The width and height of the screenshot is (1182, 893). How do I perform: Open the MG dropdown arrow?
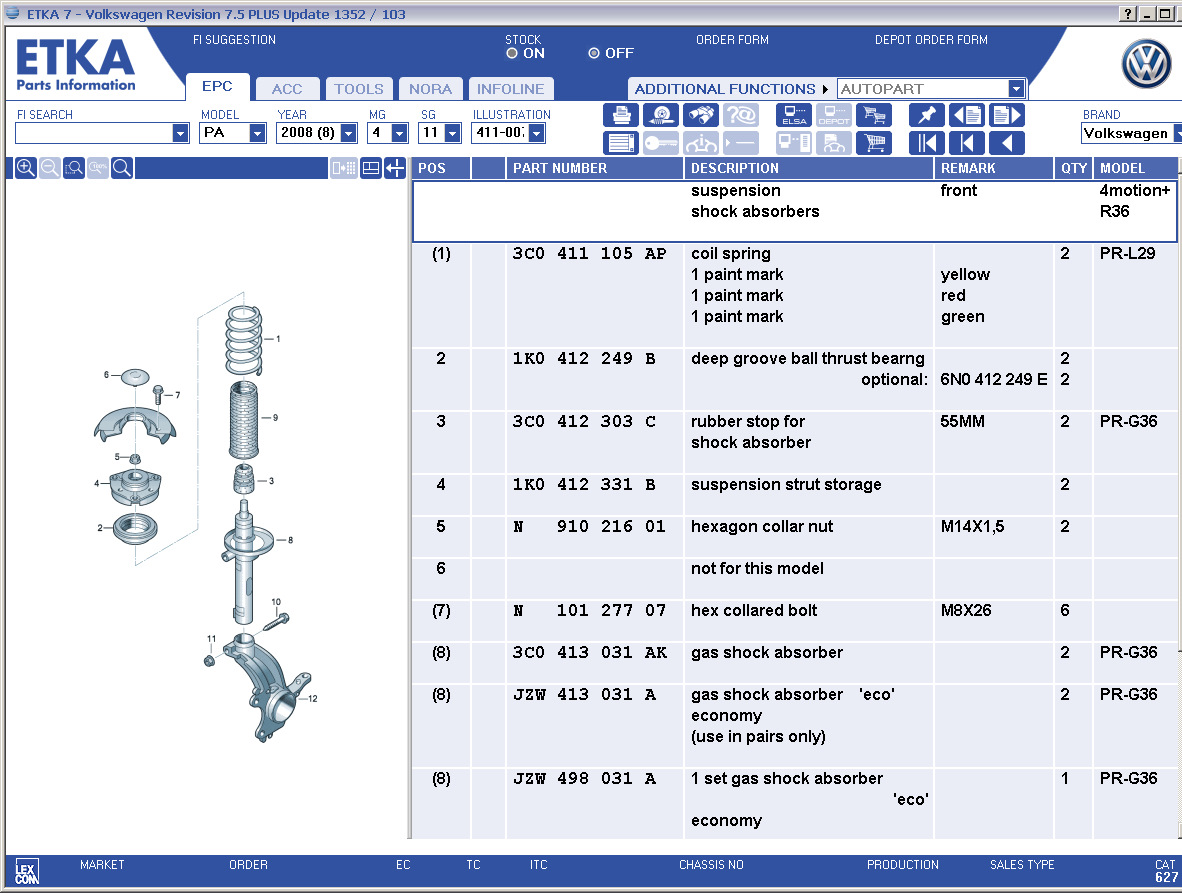pos(400,133)
